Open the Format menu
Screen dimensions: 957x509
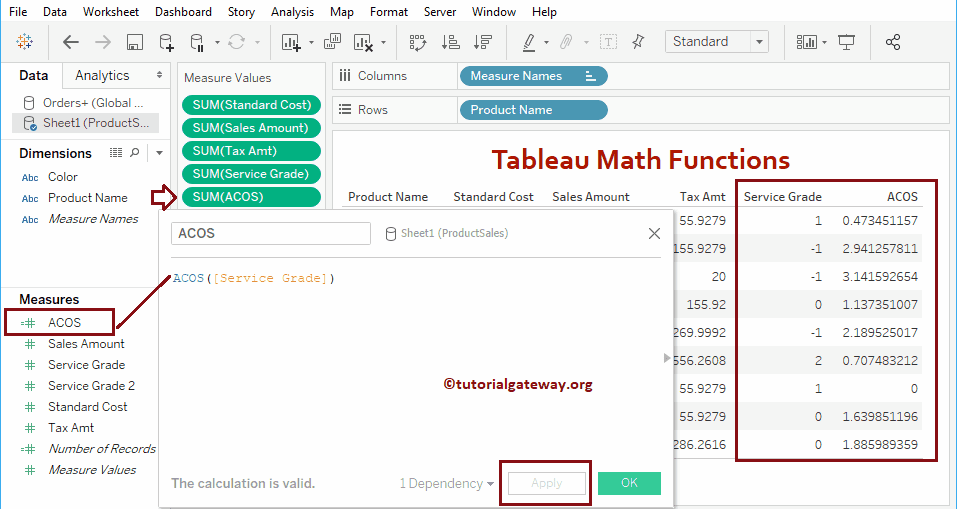tap(389, 12)
